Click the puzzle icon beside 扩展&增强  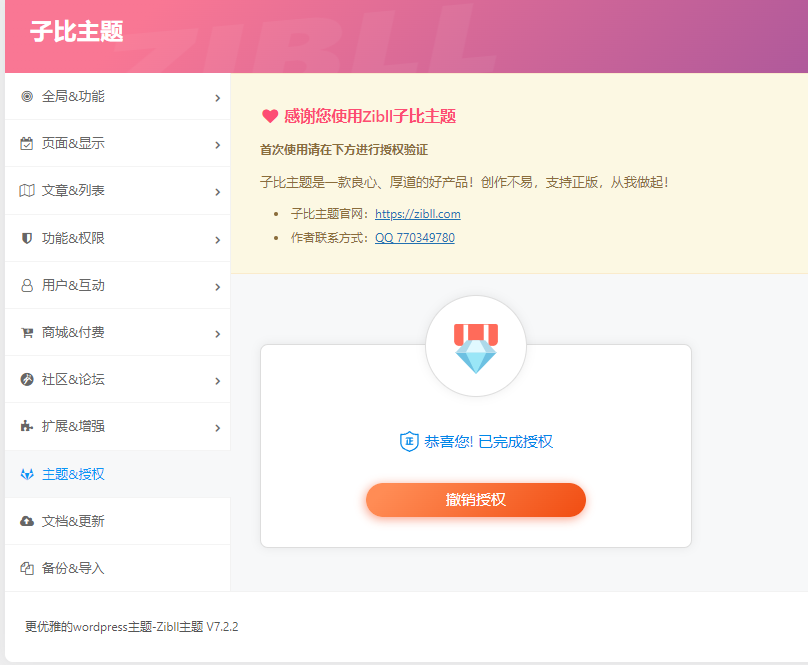27,426
